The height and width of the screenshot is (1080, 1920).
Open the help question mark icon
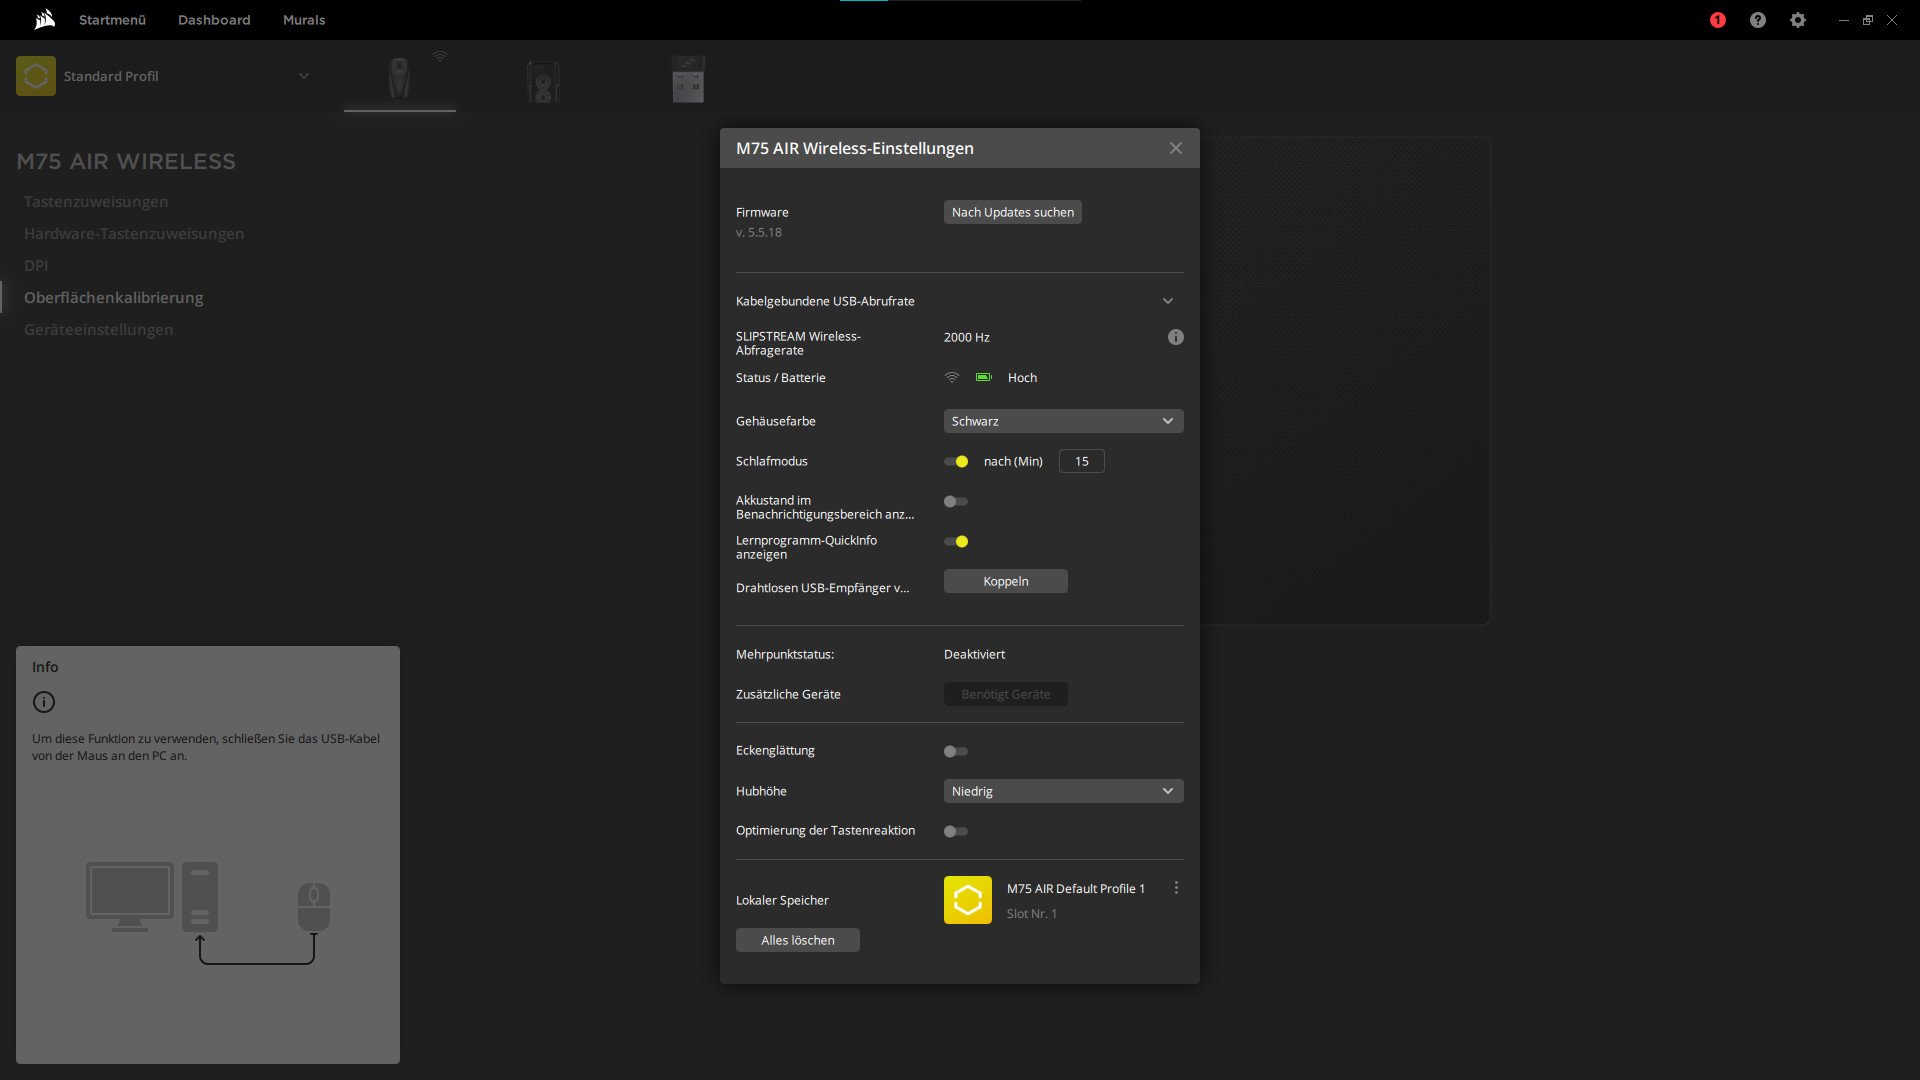(1758, 20)
